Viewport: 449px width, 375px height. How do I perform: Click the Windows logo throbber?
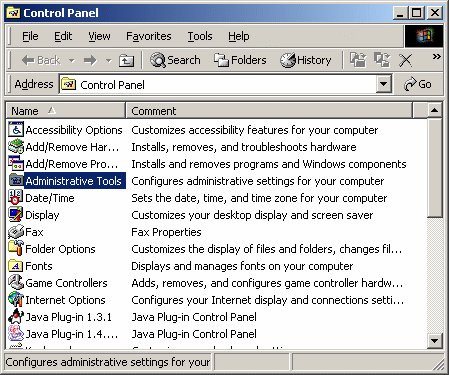point(424,36)
